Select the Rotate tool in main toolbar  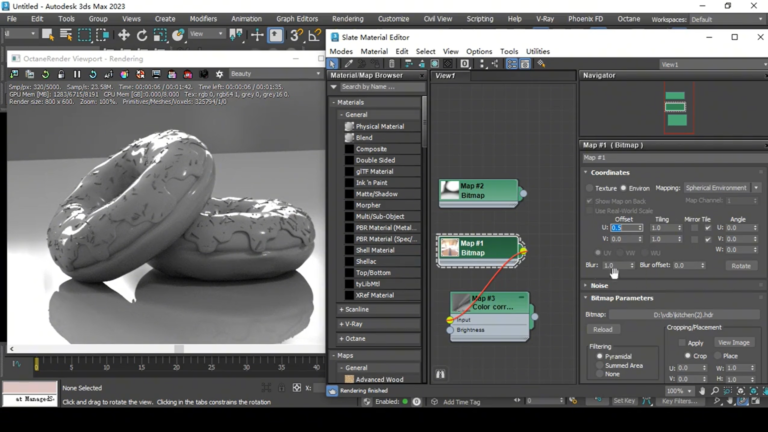click(142, 35)
